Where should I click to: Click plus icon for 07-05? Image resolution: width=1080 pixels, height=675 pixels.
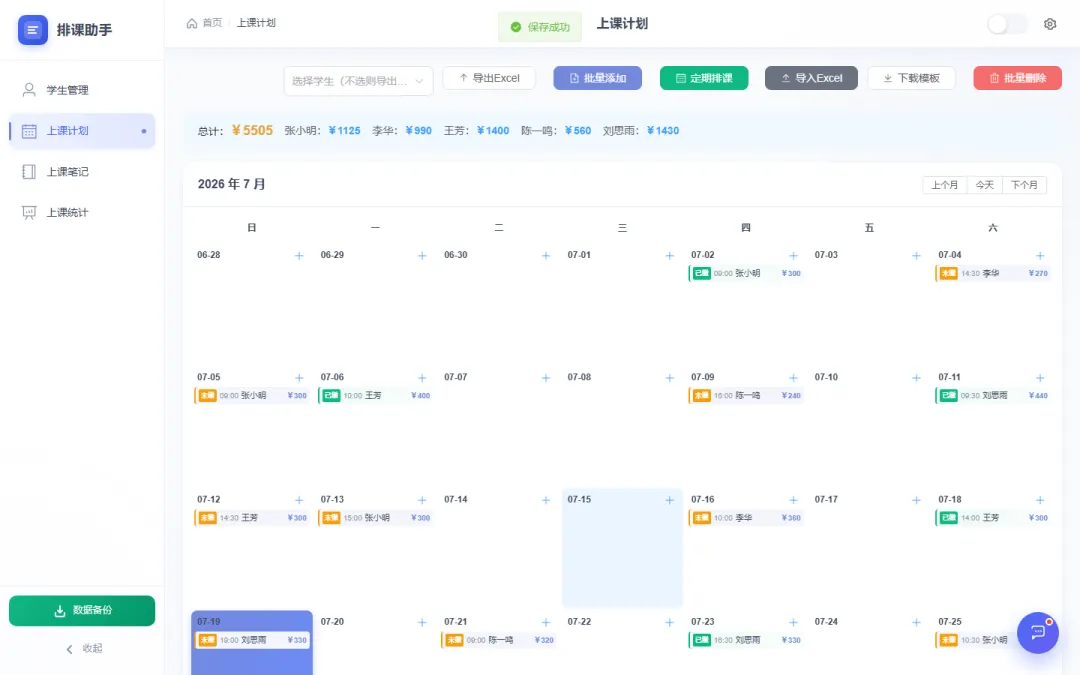pos(299,378)
